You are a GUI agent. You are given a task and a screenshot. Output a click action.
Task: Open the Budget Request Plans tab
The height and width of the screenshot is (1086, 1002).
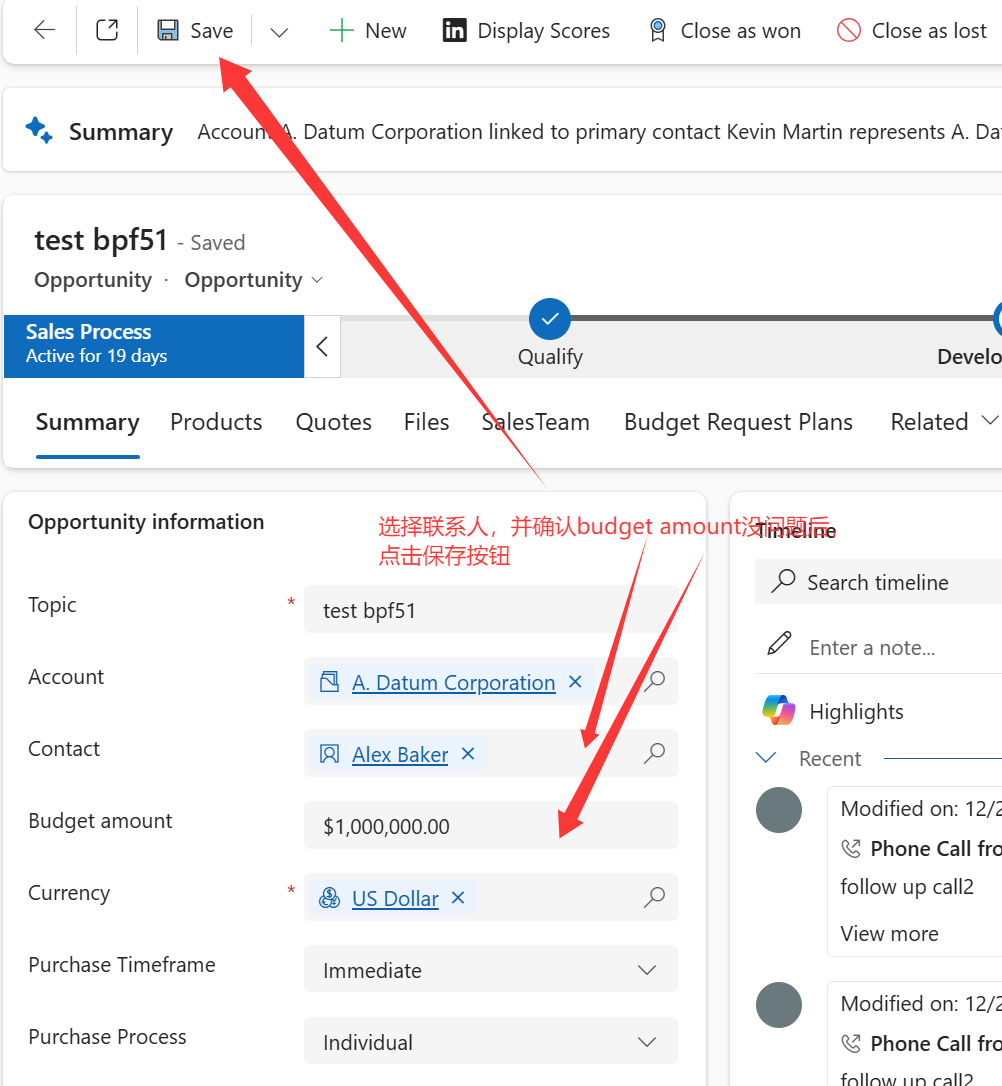click(x=738, y=422)
